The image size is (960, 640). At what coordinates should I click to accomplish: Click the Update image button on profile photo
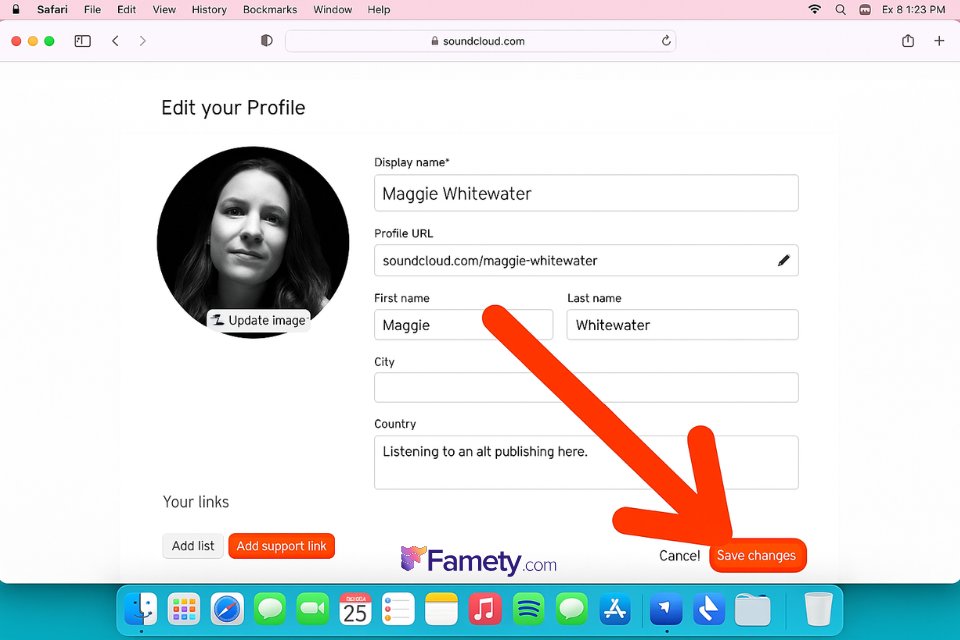point(259,320)
